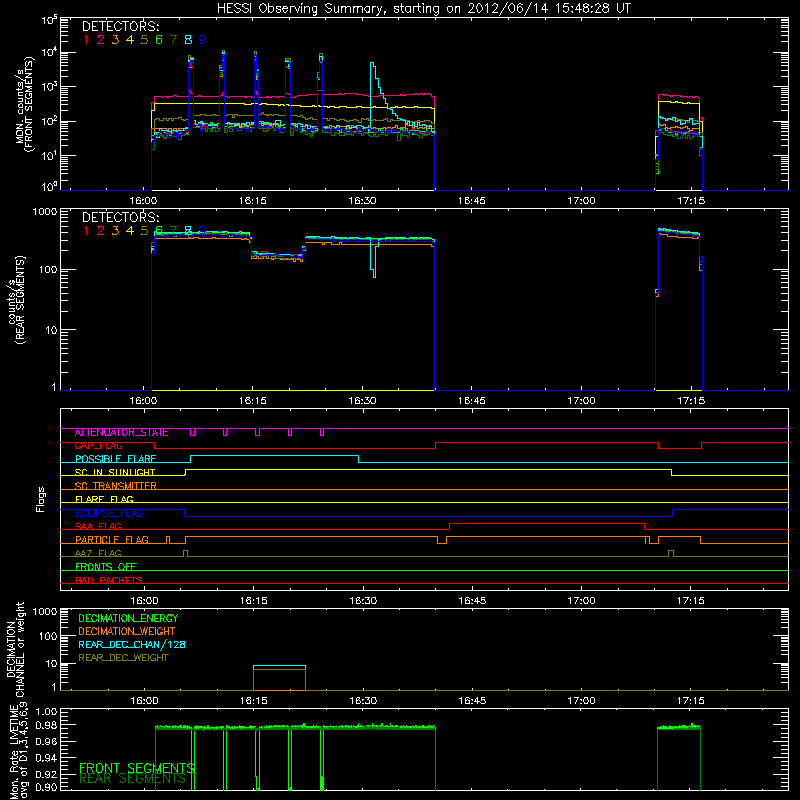Click the REAR_DEC_WEIGHT legend entry
The width and height of the screenshot is (800, 800).
(x=123, y=658)
